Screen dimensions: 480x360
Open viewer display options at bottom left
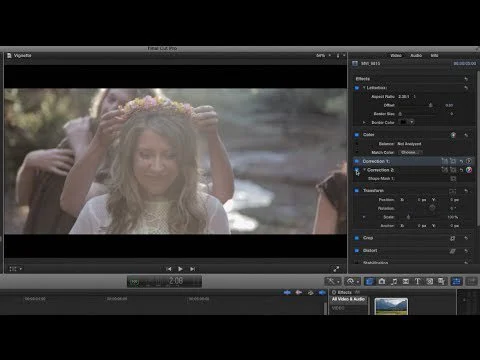tap(15, 269)
